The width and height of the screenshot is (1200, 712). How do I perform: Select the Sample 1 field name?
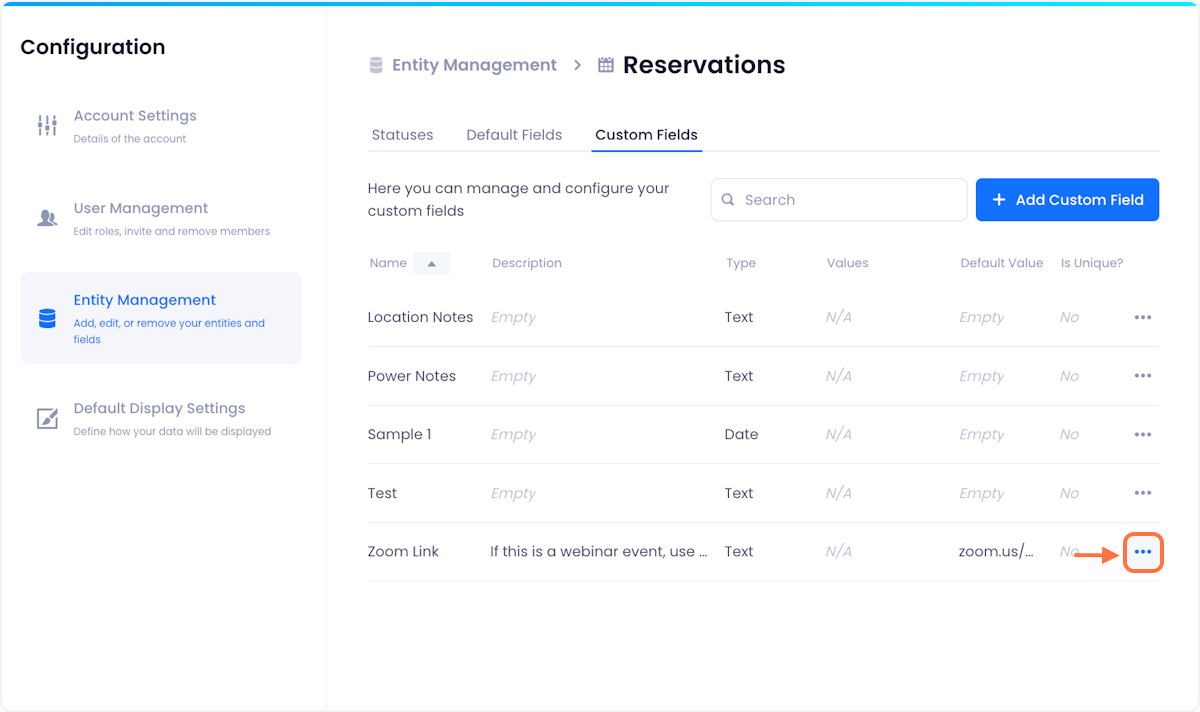399,434
